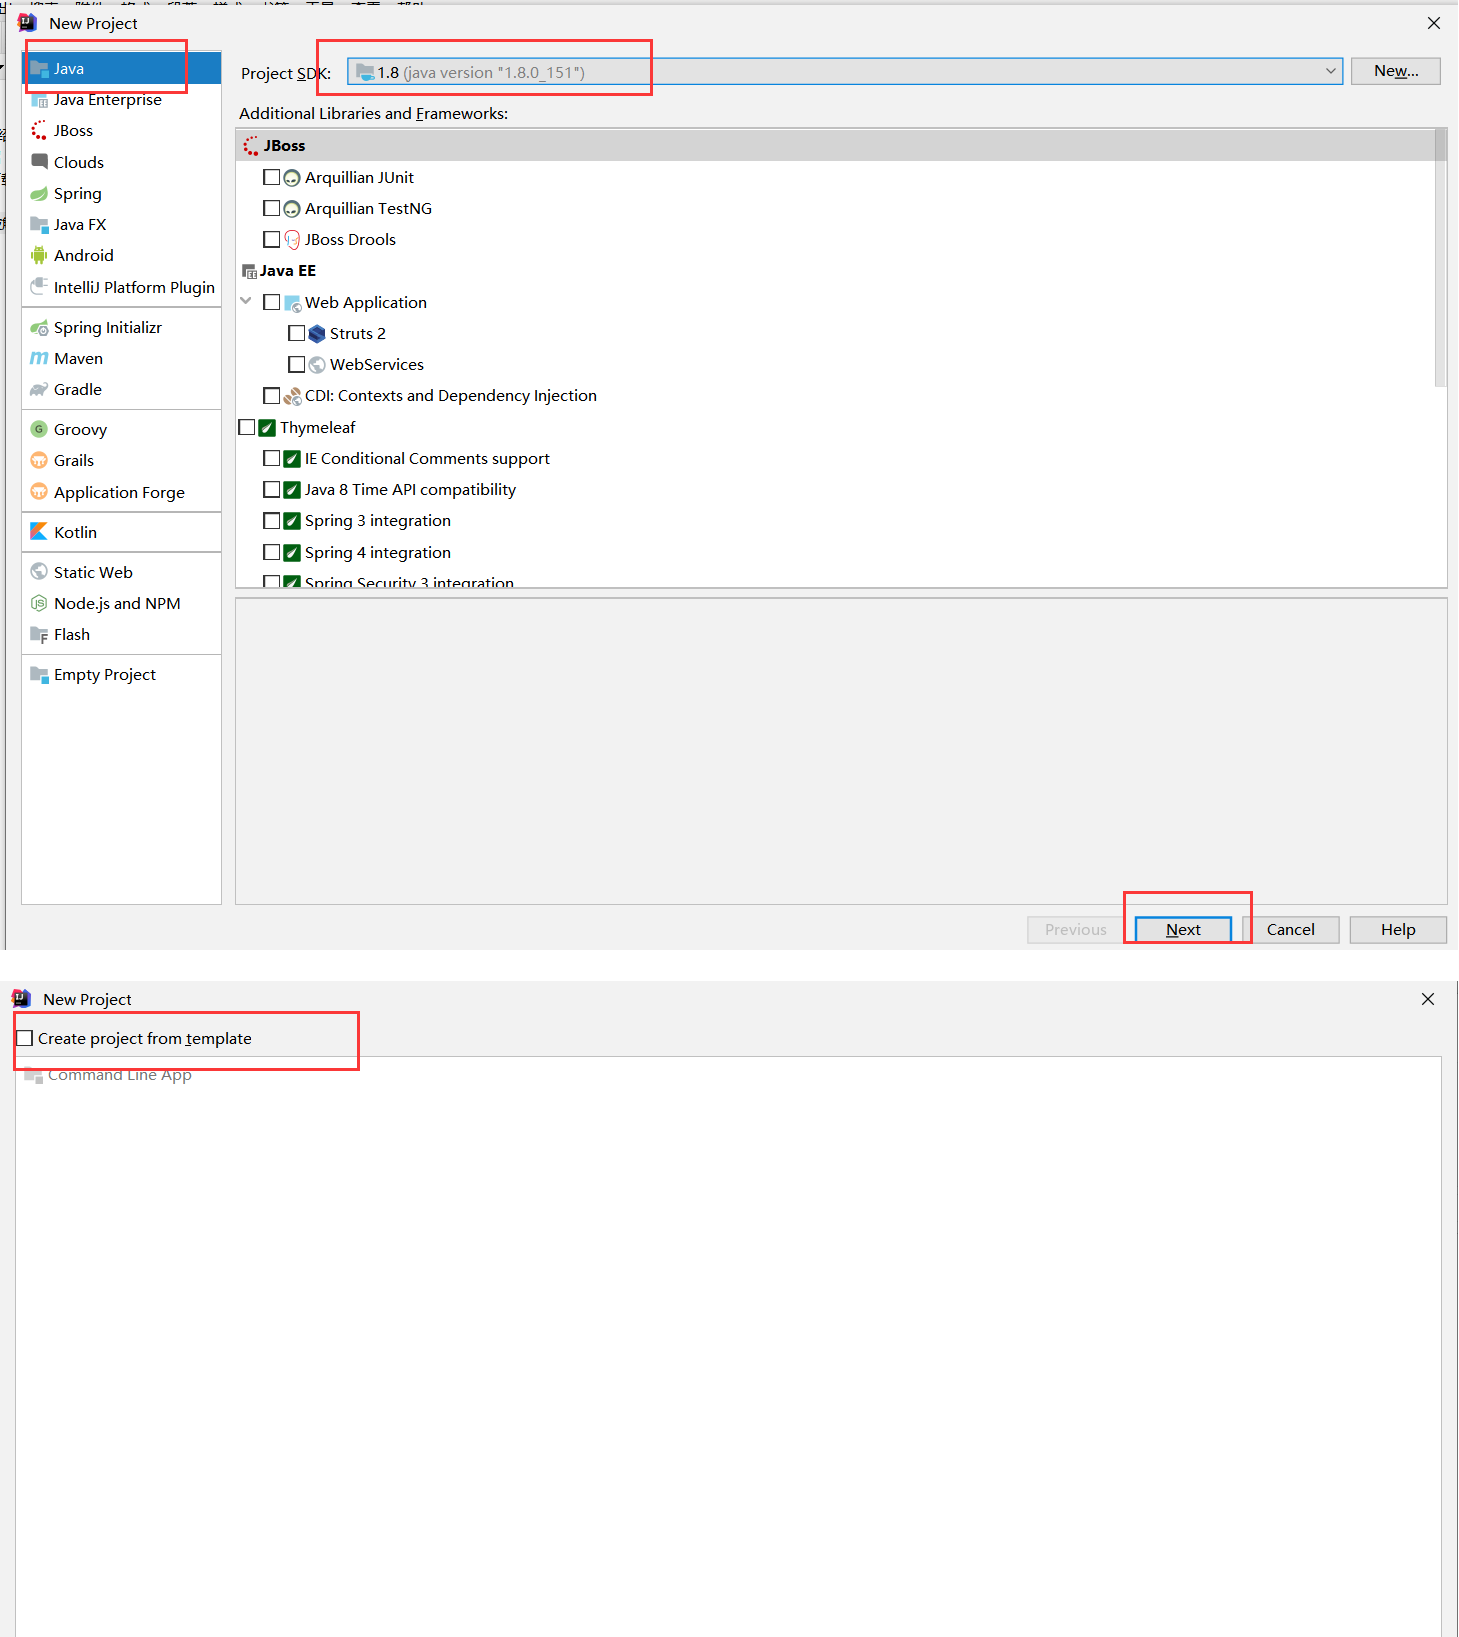Screen dimensions: 1459x1637
Task: Click the JBoss Drools icon
Action: coord(292,240)
